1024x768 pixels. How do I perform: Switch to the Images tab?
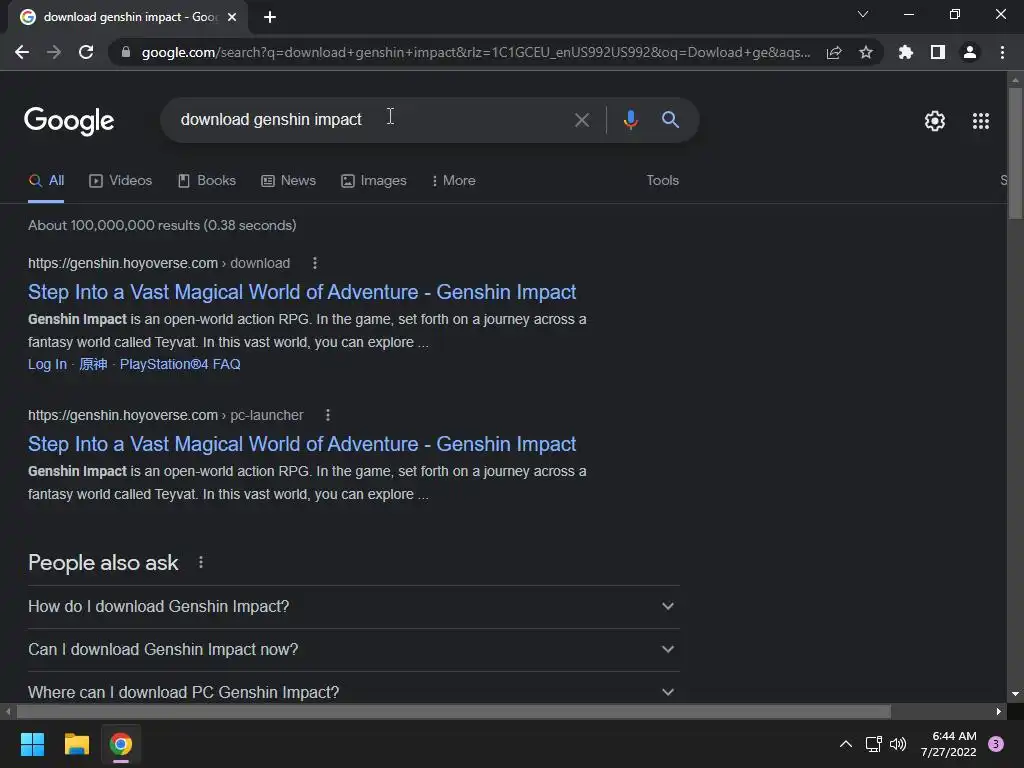tap(374, 181)
